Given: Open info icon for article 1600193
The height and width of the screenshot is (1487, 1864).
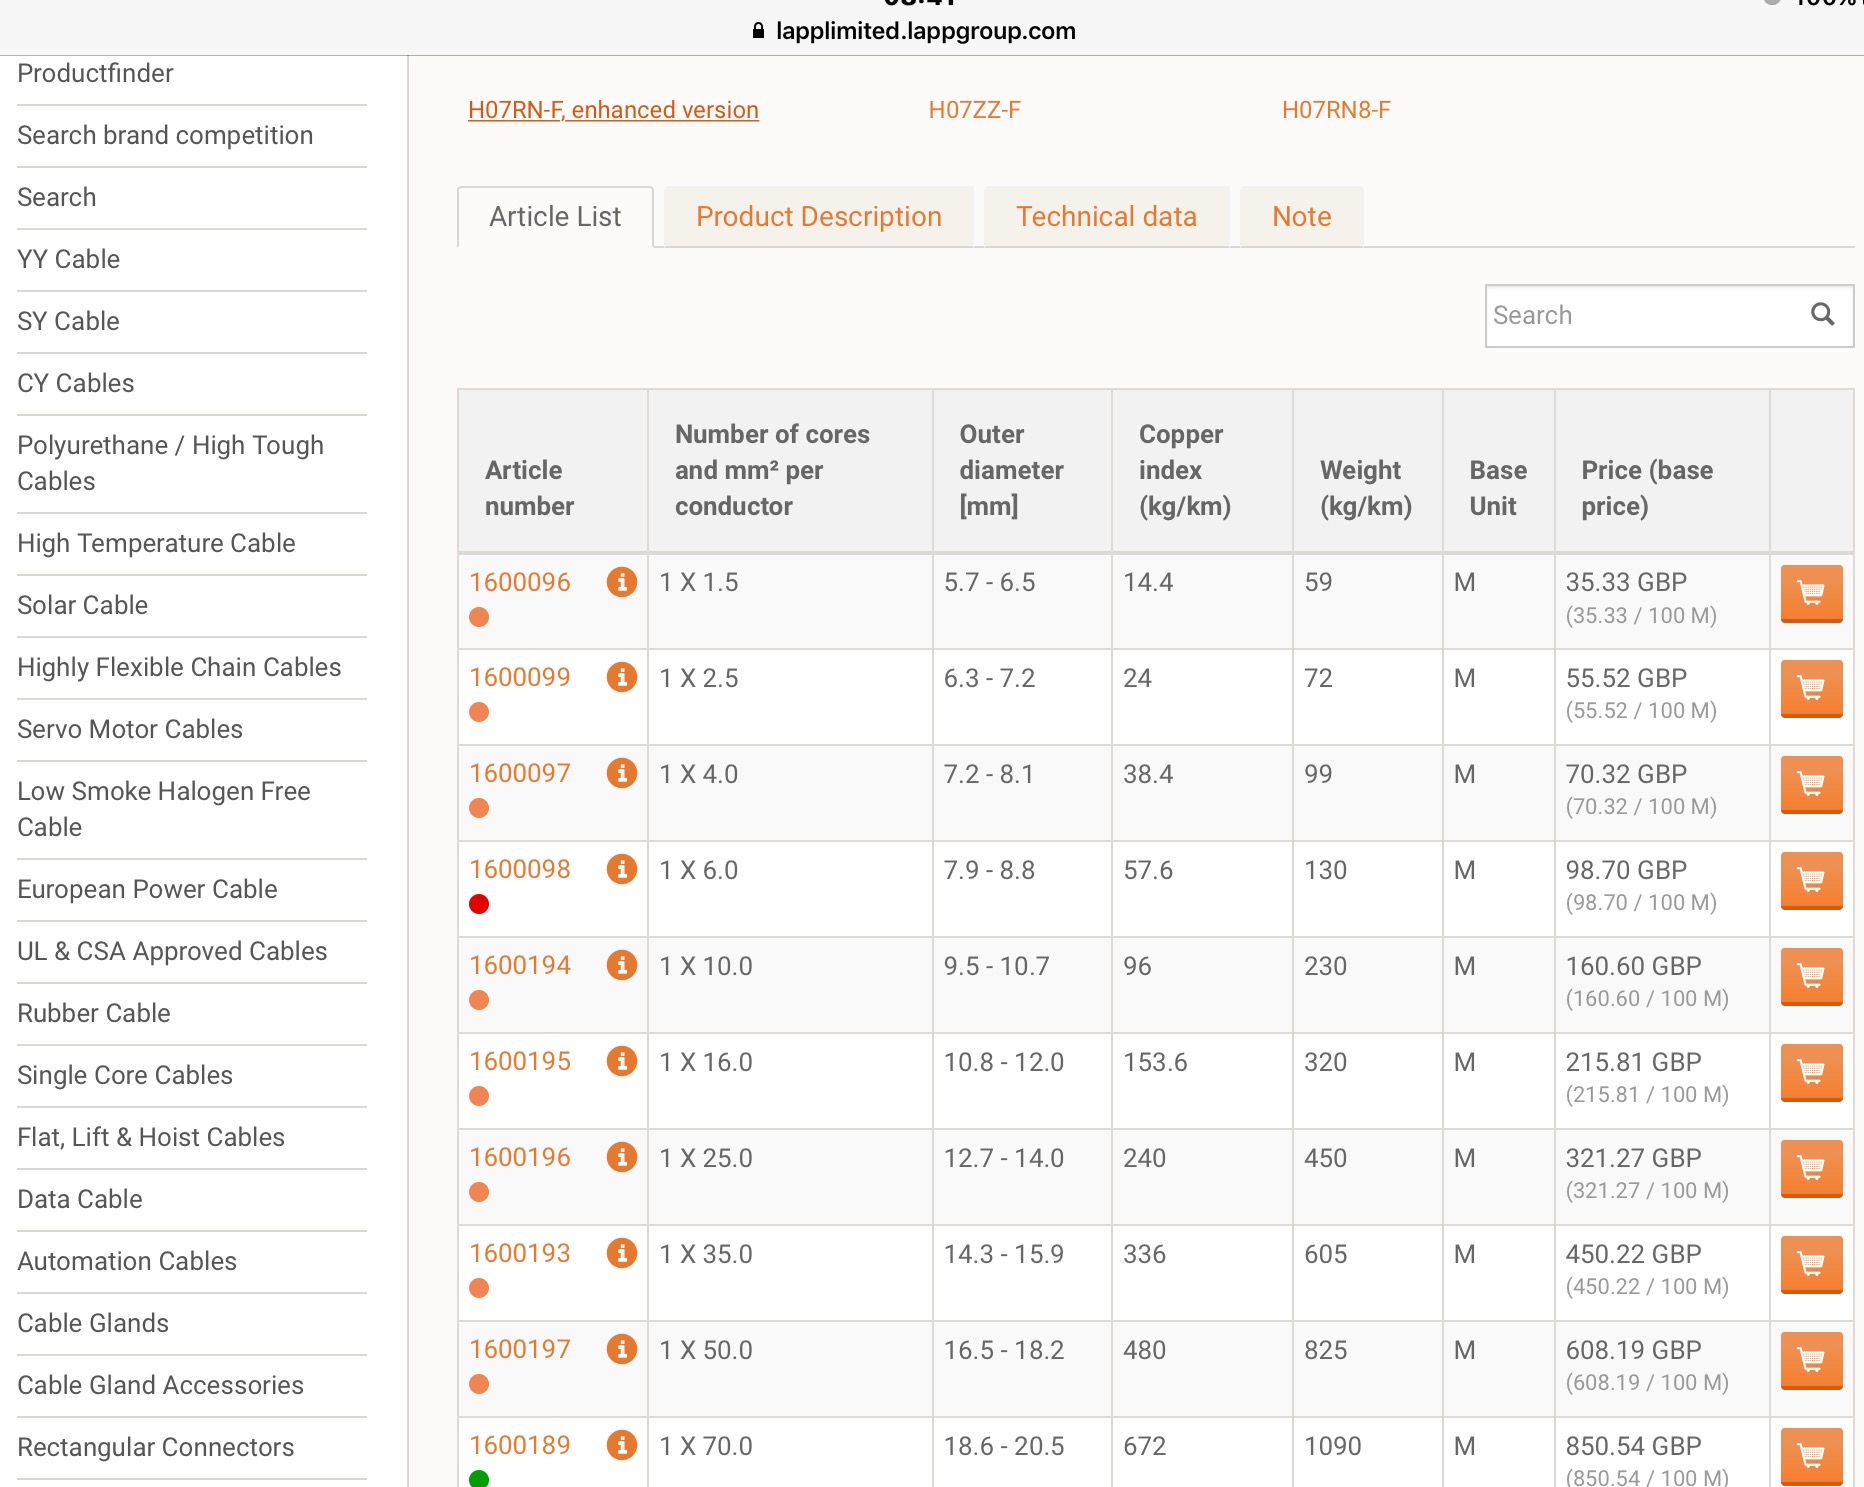Looking at the screenshot, I should (x=622, y=1253).
